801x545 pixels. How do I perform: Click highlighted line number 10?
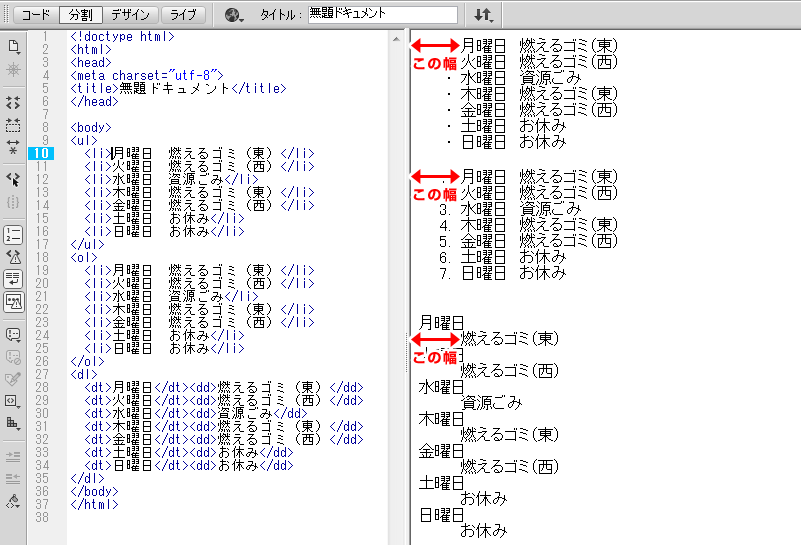[x=41, y=153]
